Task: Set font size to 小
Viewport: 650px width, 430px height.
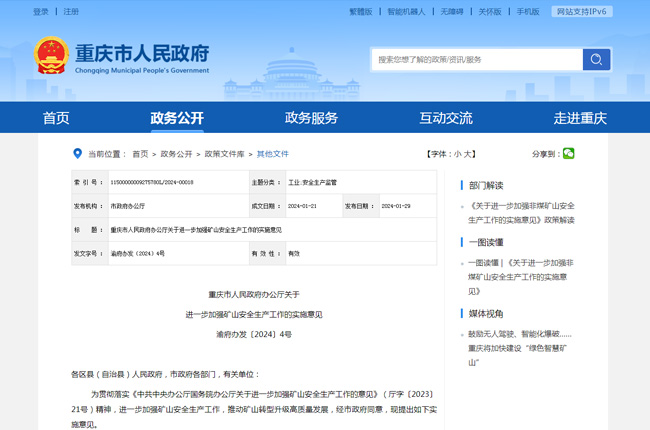Action: (x=458, y=154)
